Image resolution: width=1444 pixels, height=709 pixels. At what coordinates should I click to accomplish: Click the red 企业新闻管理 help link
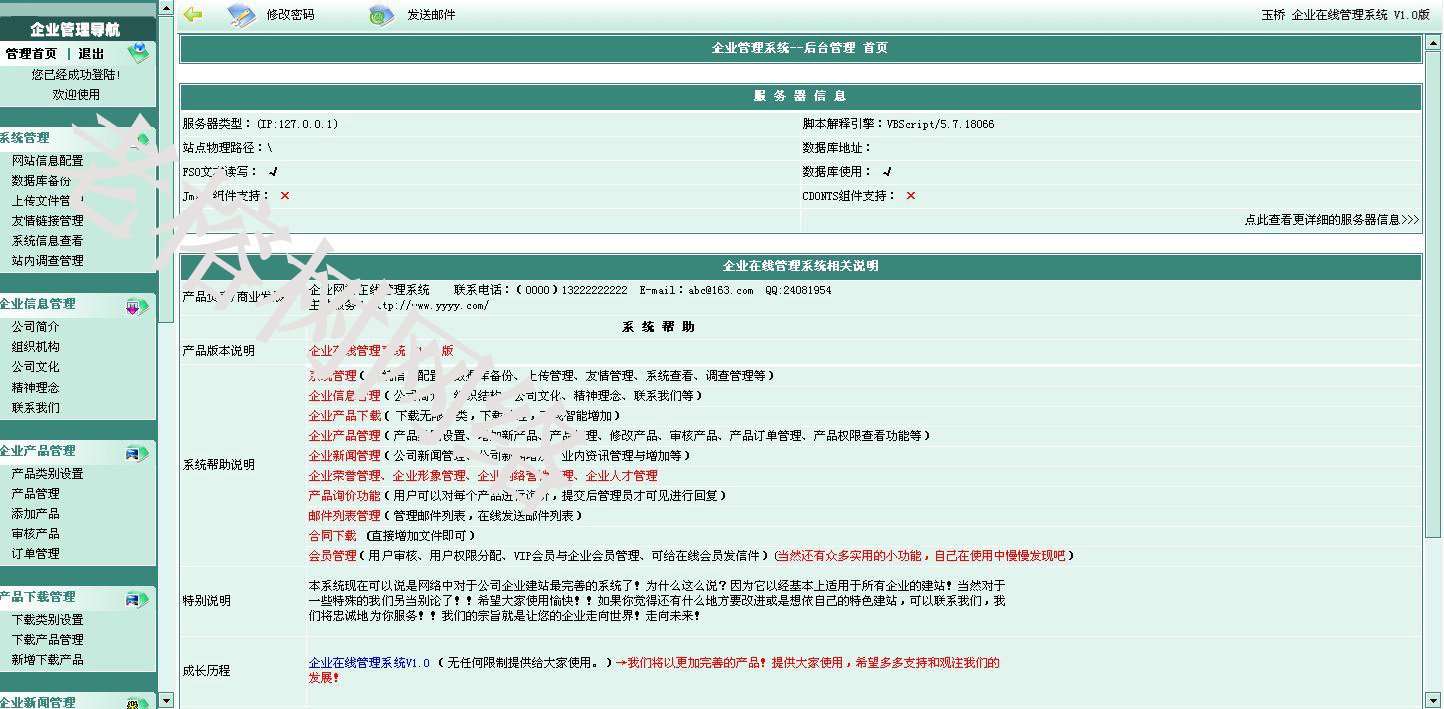(345, 456)
